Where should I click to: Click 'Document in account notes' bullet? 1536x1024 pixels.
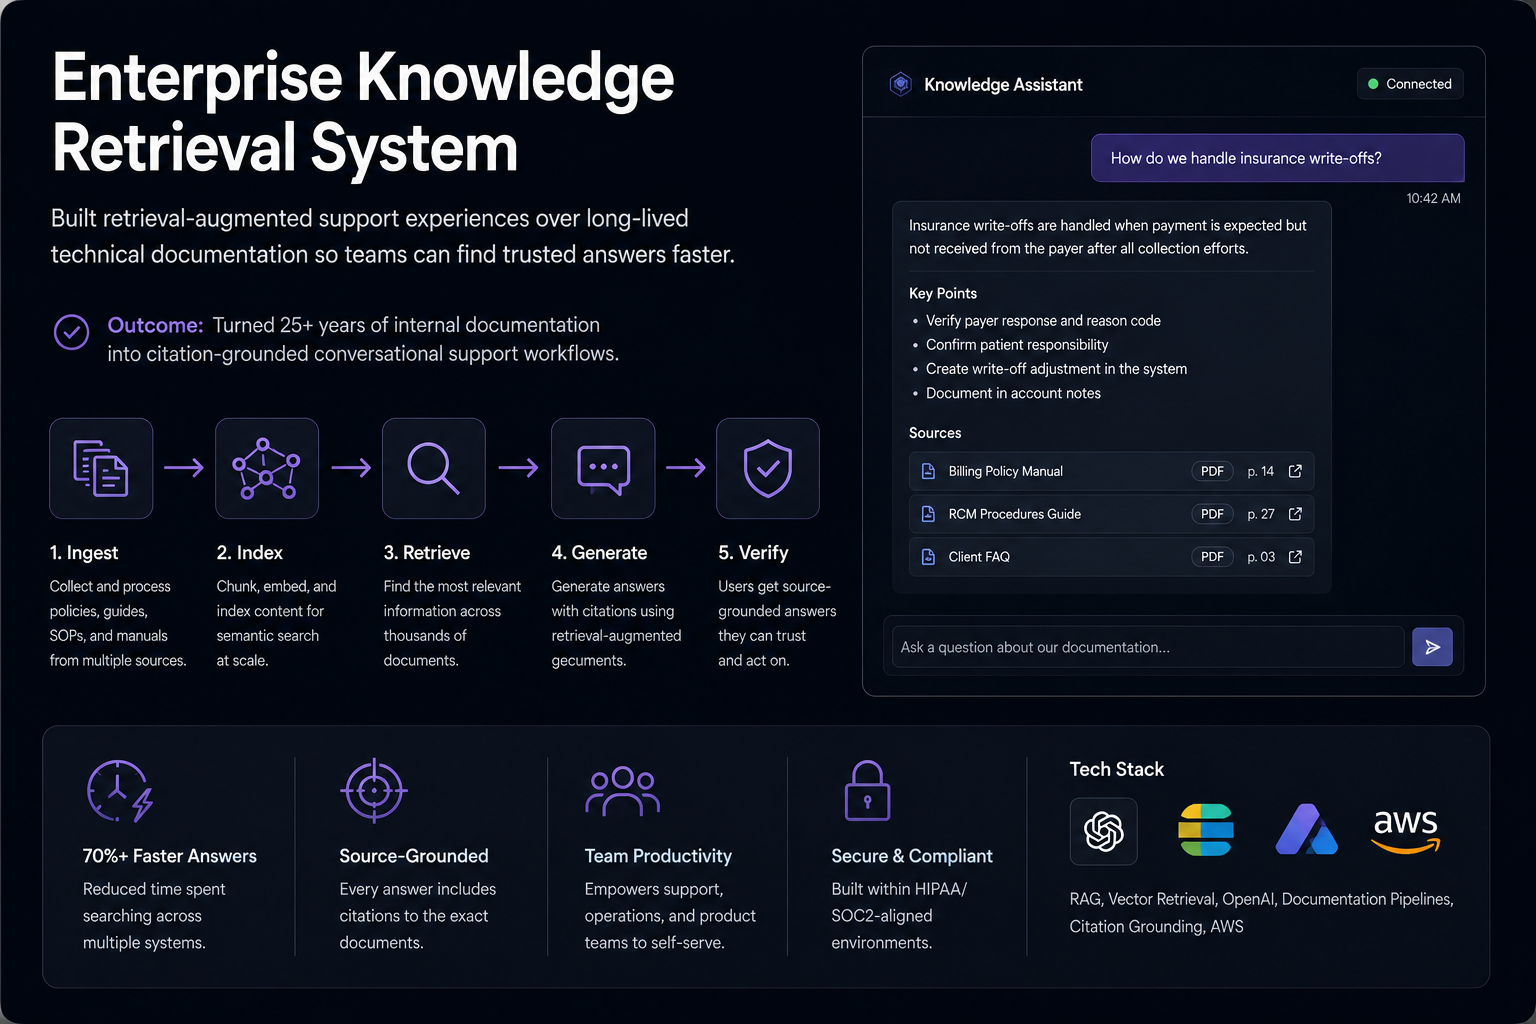(x=1013, y=393)
